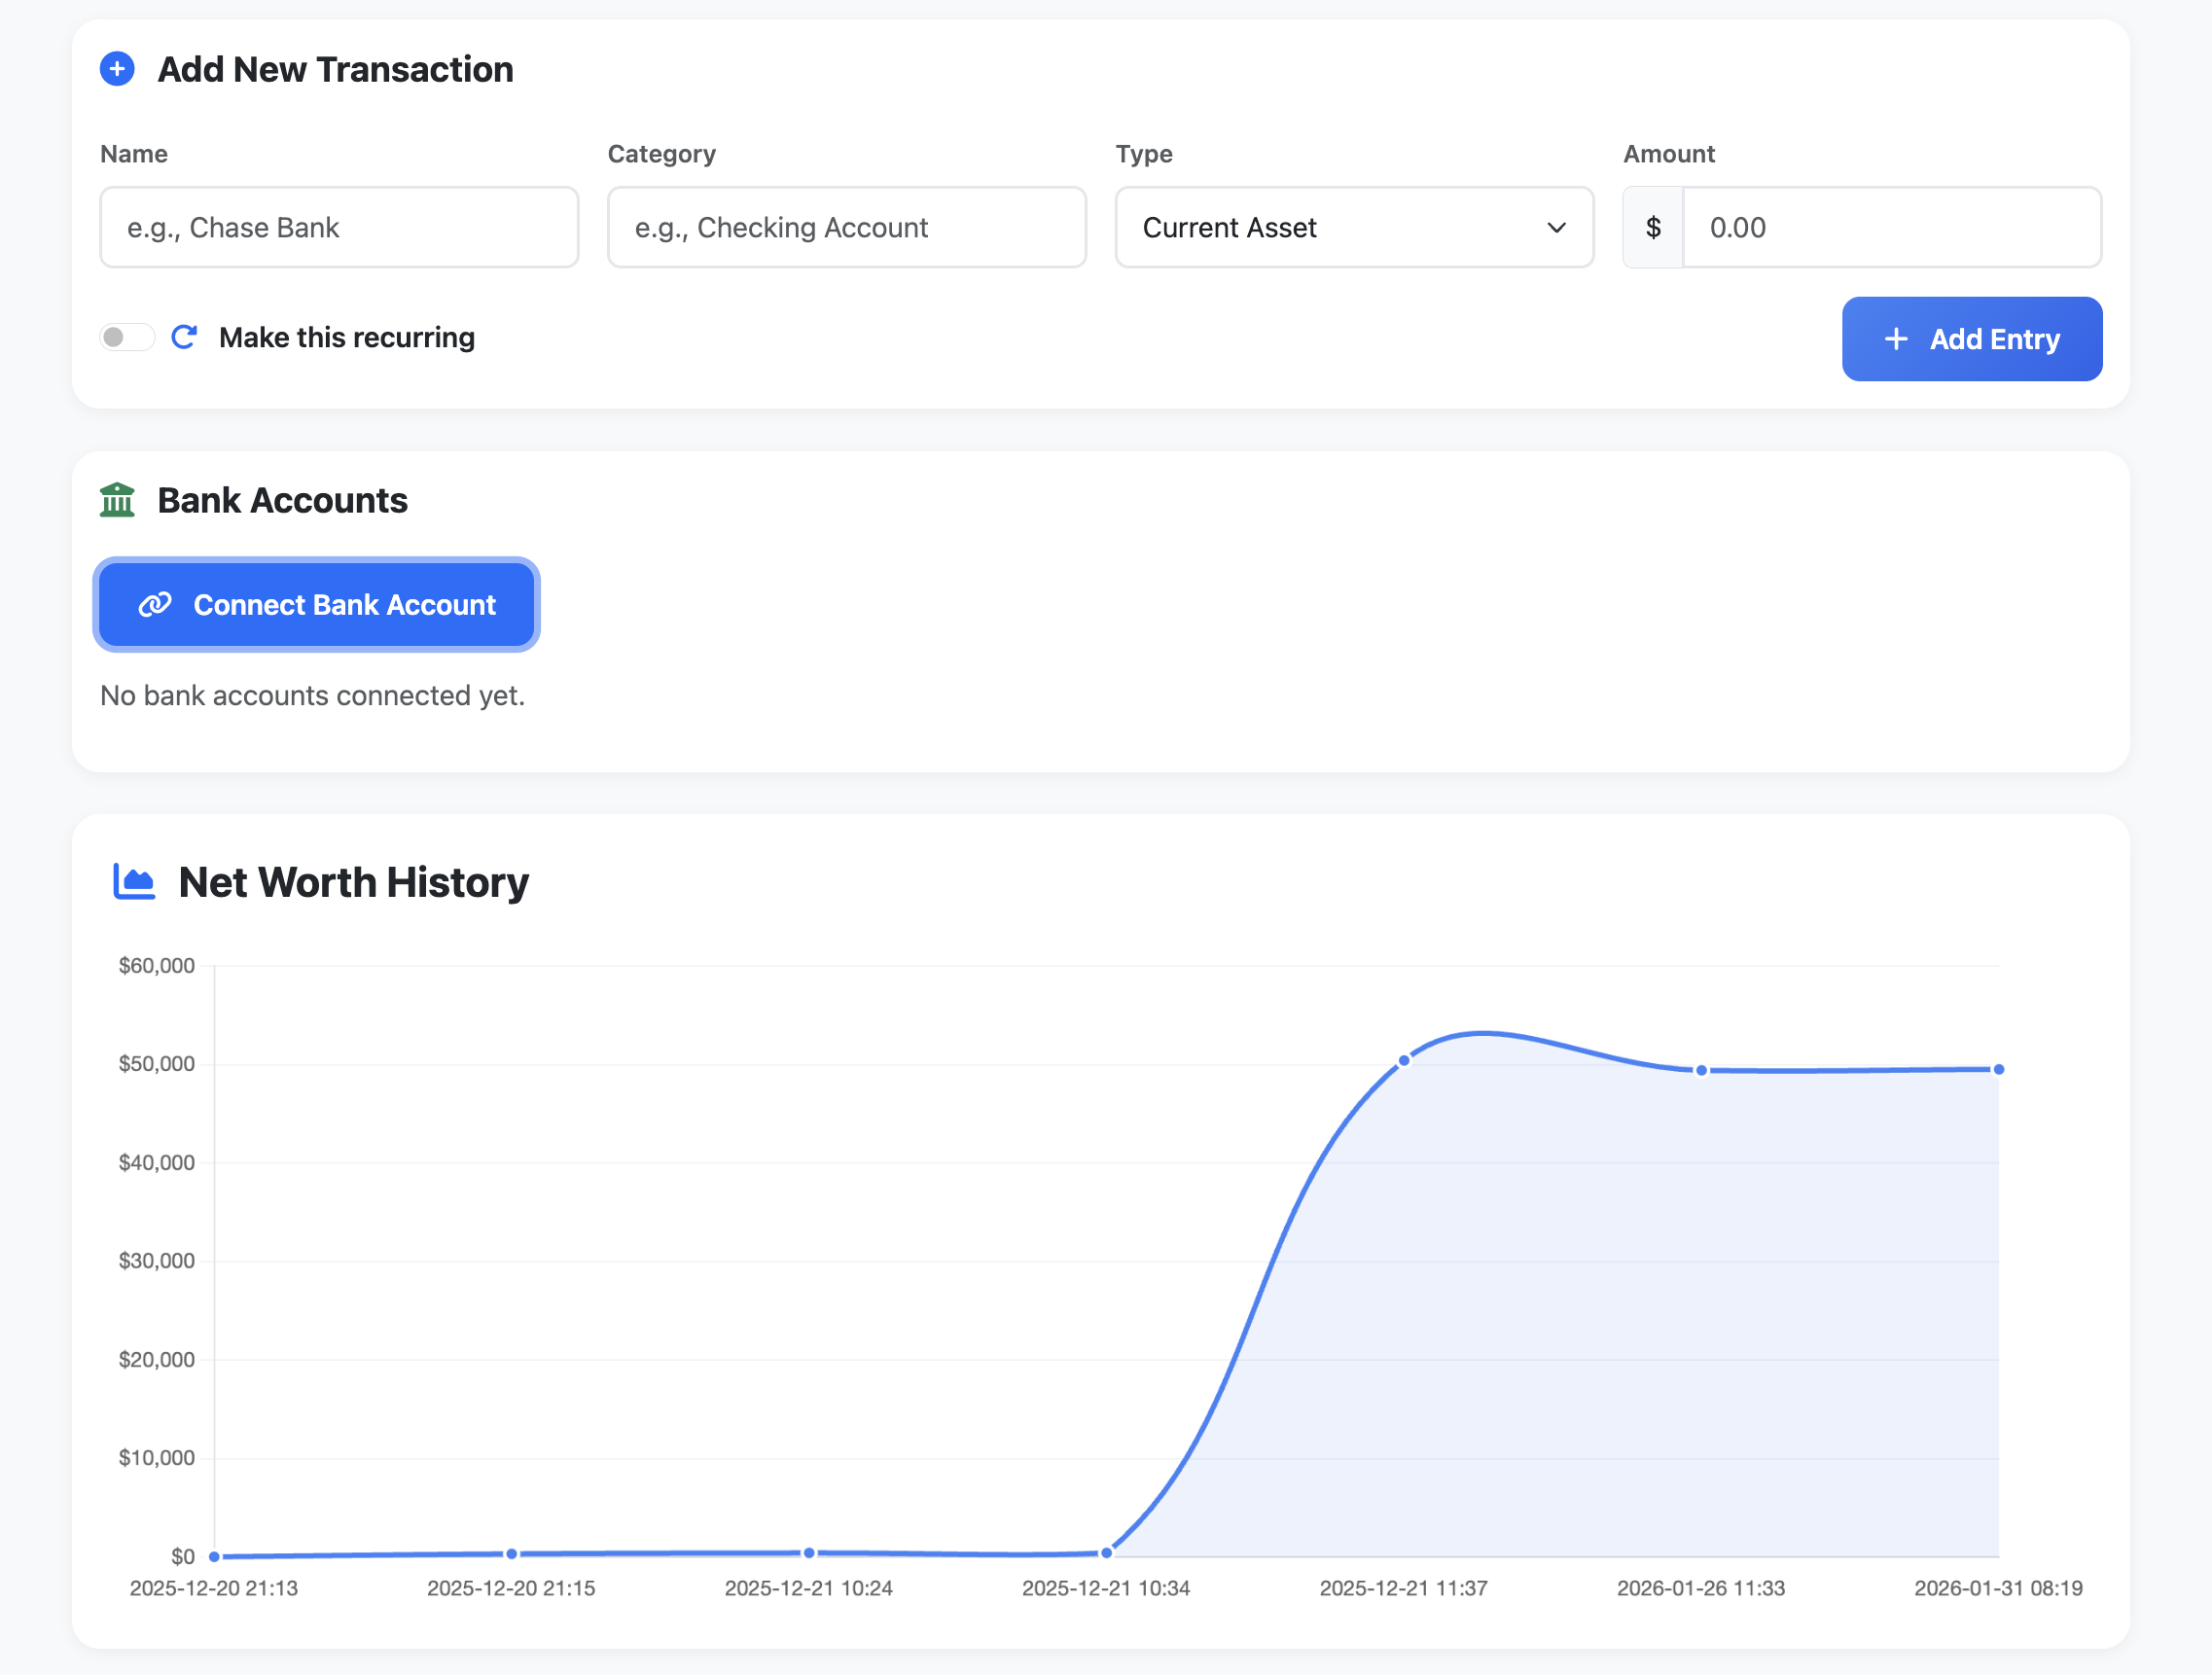Click the blue plus circle icon
The image size is (2212, 1675).
coord(117,69)
